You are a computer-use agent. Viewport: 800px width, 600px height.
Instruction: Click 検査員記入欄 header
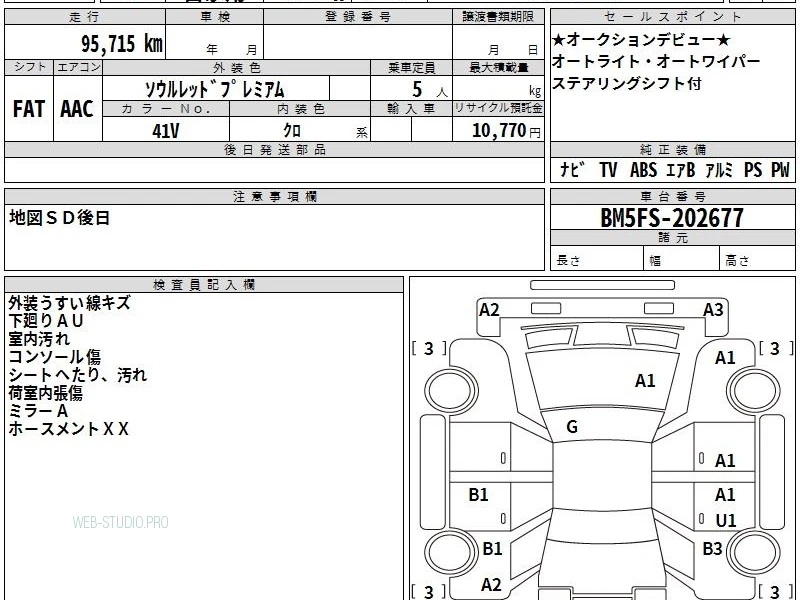(x=204, y=285)
